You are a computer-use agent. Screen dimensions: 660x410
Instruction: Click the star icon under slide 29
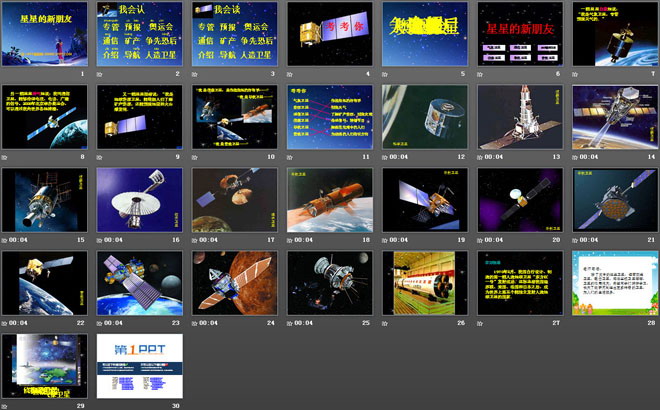pyautogui.click(x=5, y=406)
